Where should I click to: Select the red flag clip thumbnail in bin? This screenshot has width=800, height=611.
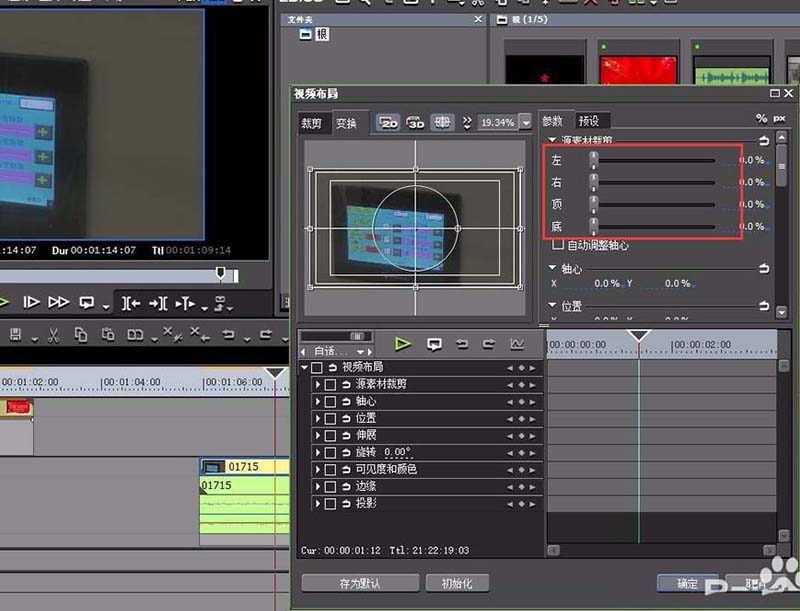tap(638, 69)
